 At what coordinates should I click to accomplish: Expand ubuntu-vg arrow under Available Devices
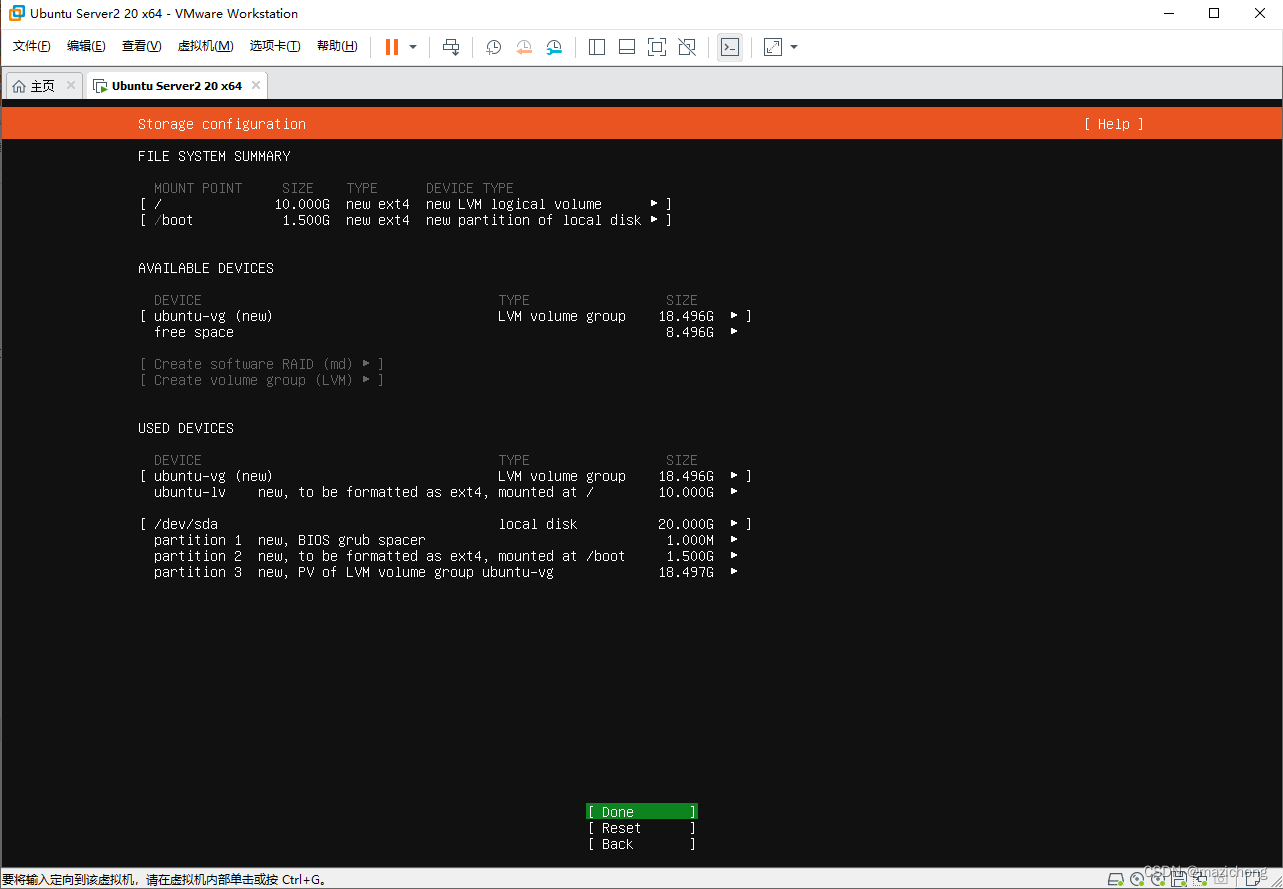734,315
